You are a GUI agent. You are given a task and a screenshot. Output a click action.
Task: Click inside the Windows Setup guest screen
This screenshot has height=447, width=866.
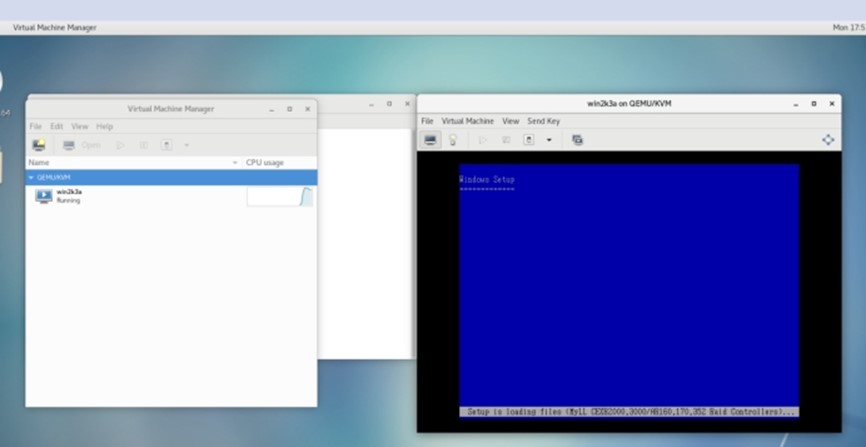[629, 291]
